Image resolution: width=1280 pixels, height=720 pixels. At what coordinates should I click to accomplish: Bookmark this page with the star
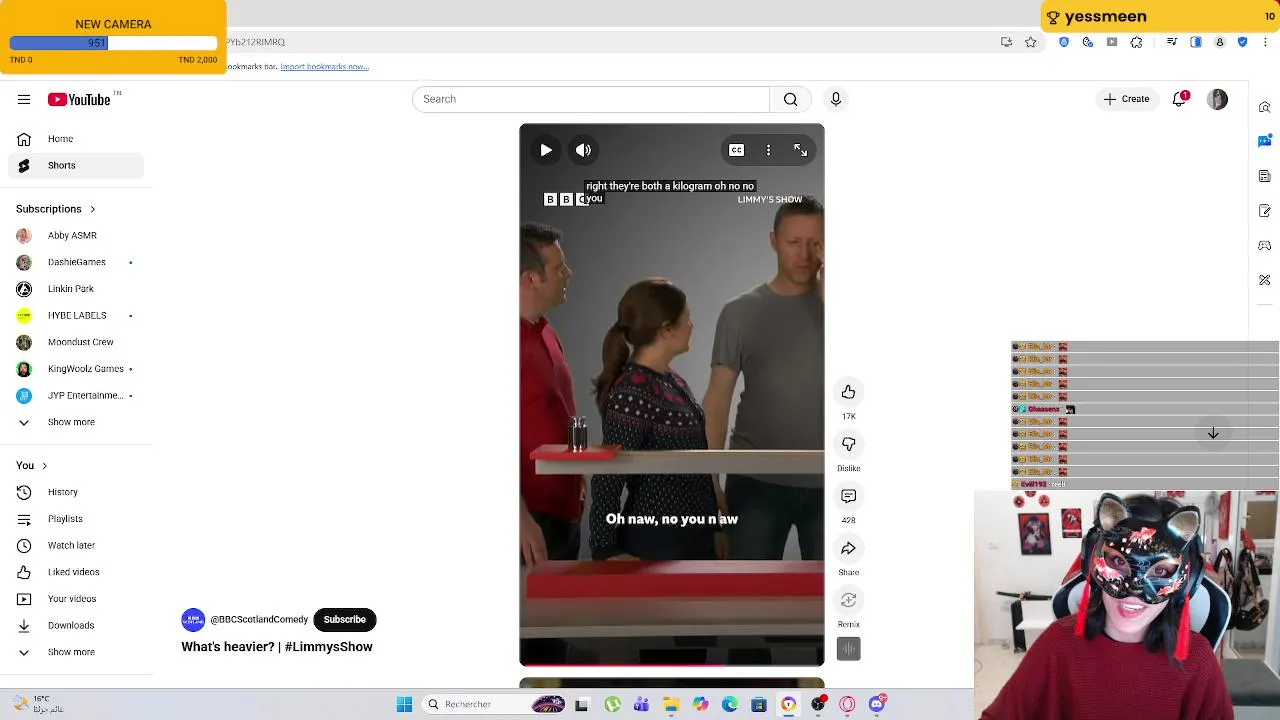coord(1031,42)
